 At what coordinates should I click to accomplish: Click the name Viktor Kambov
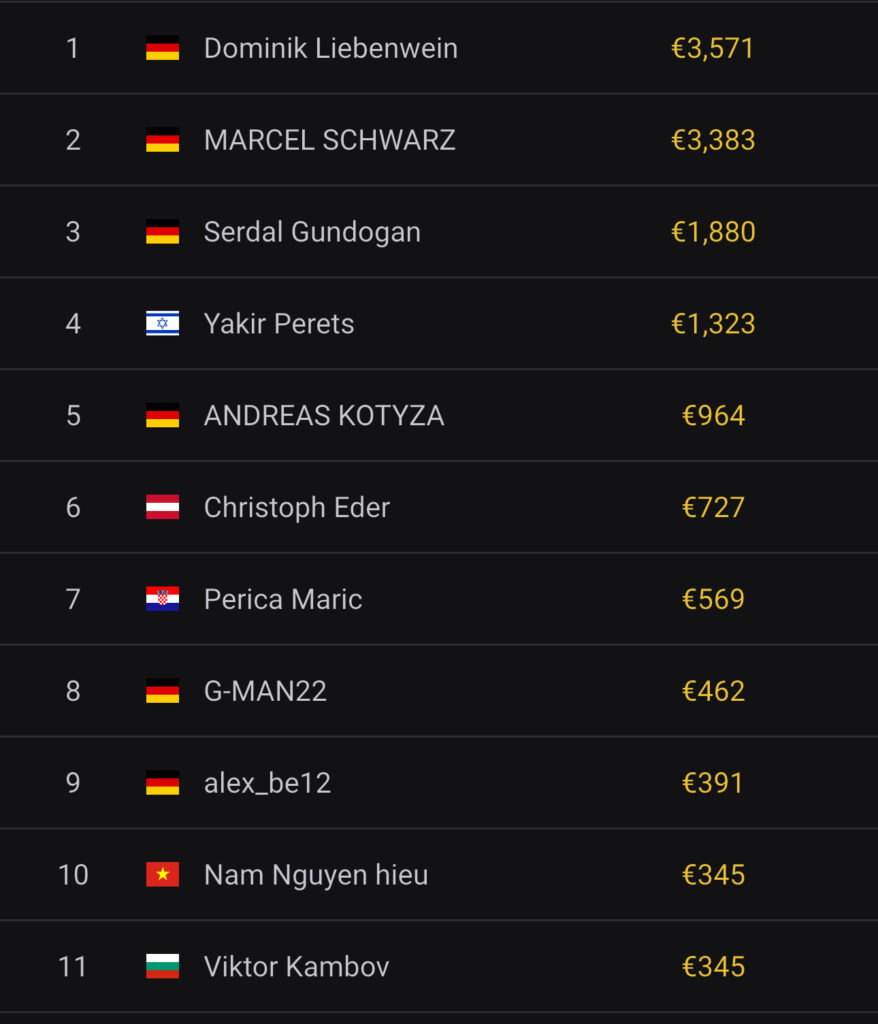[296, 967]
